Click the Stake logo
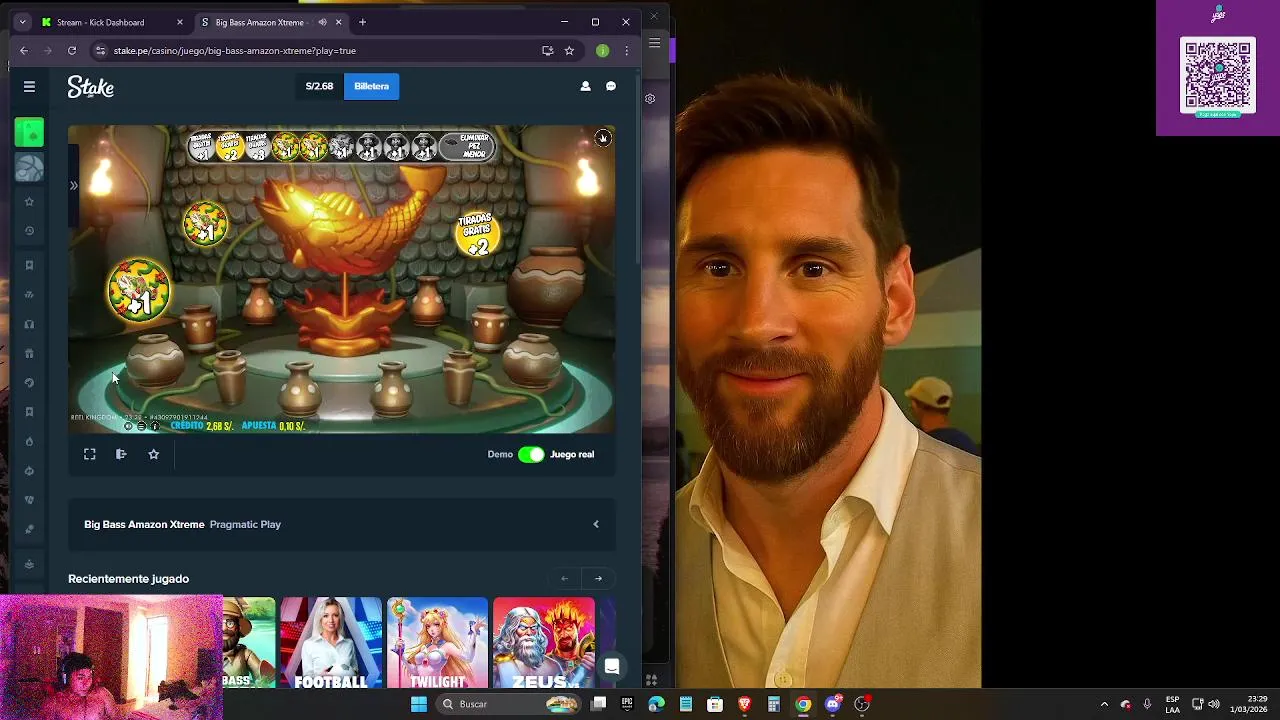The height and width of the screenshot is (720, 1280). coord(91,87)
